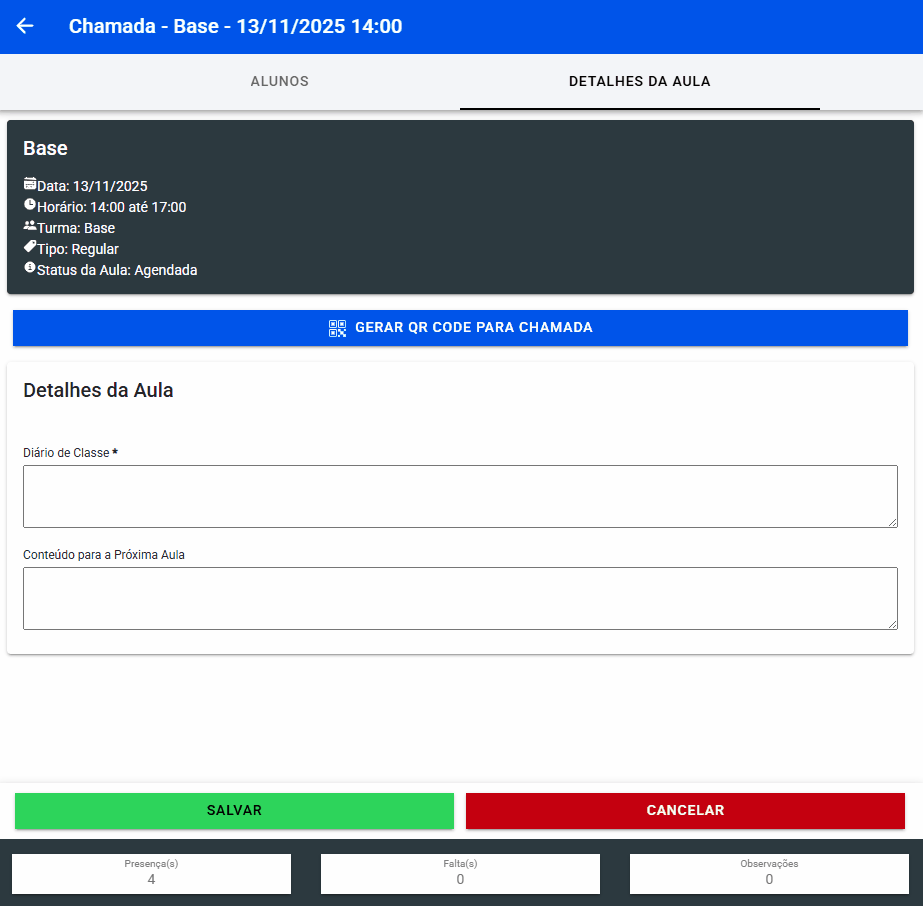The height and width of the screenshot is (906, 923).
Task: Open the Presença(s) counter box
Action: tap(151, 873)
